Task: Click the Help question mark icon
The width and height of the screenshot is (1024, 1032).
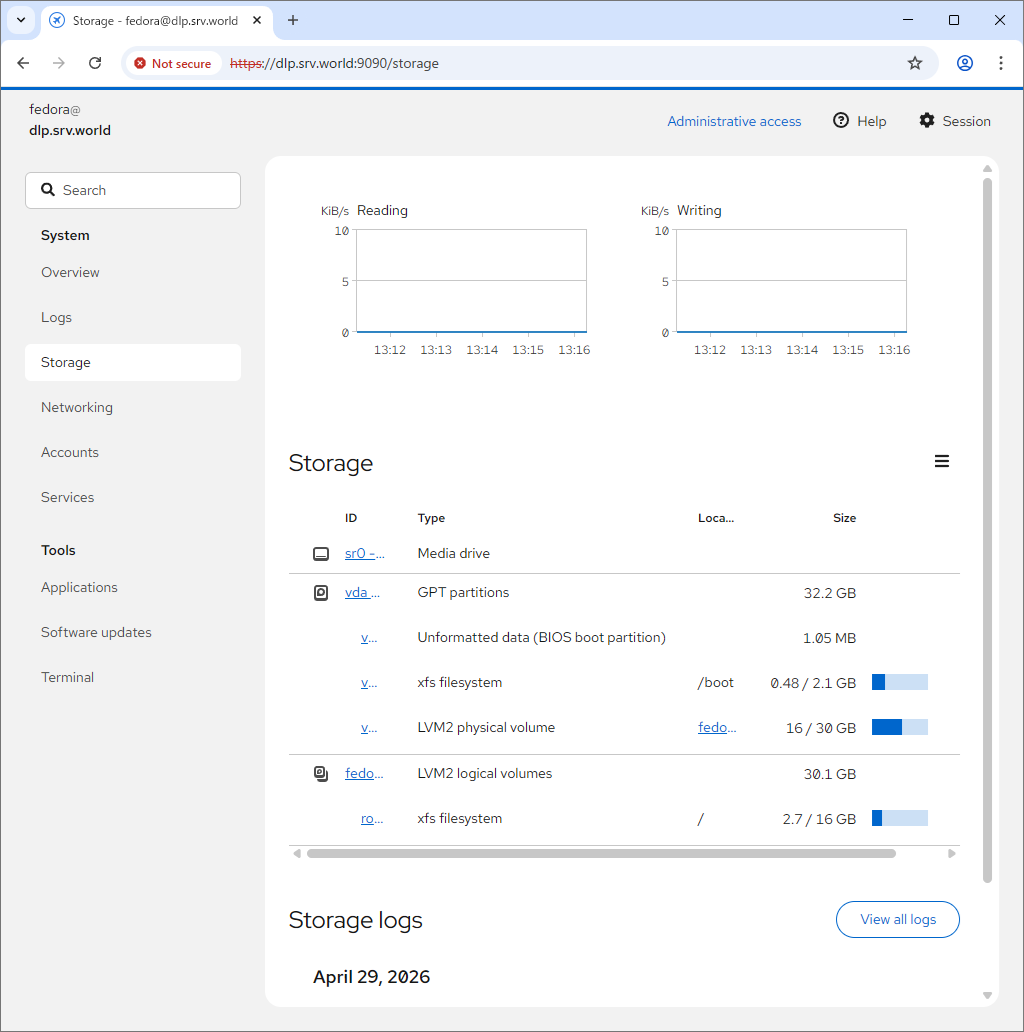Action: tap(840, 120)
